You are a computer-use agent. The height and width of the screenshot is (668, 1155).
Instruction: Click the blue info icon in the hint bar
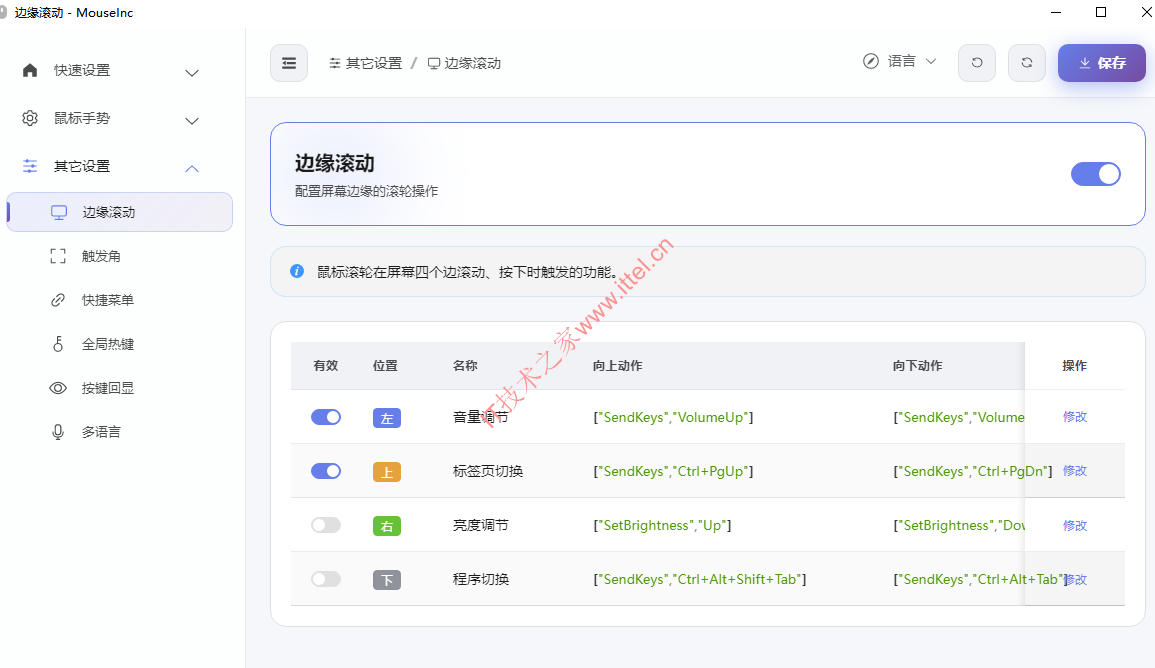point(297,271)
